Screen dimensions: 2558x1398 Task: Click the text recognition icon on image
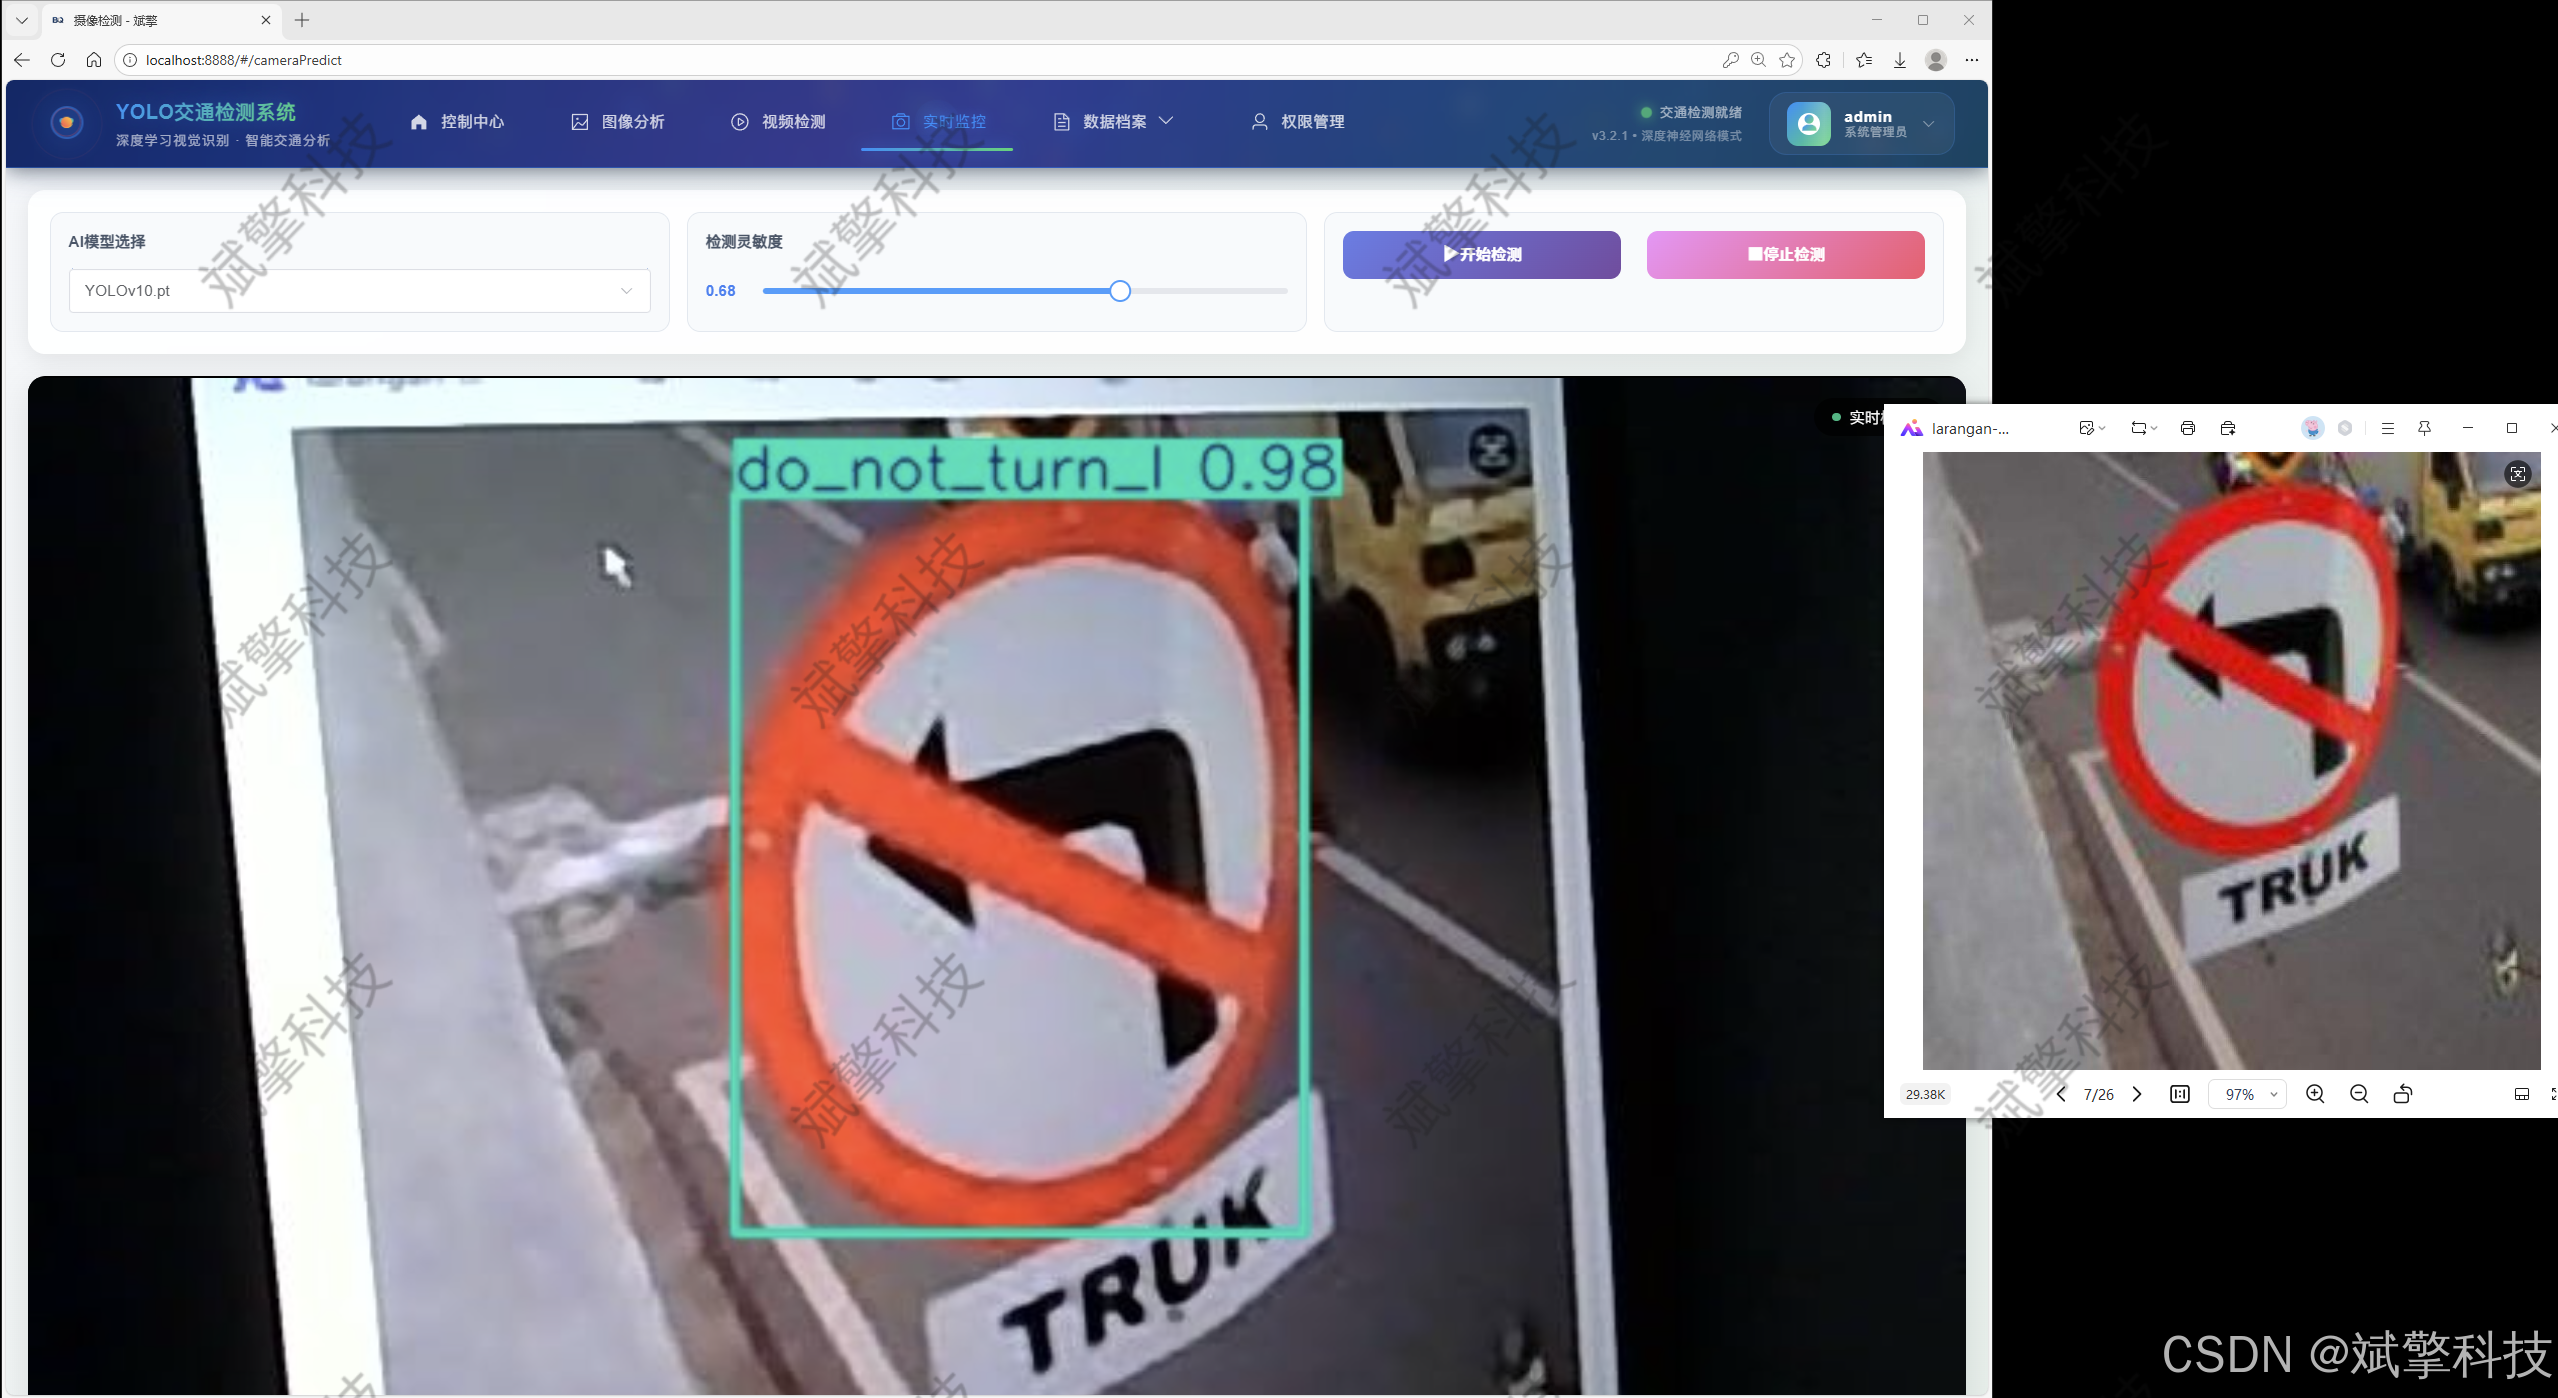(2517, 474)
